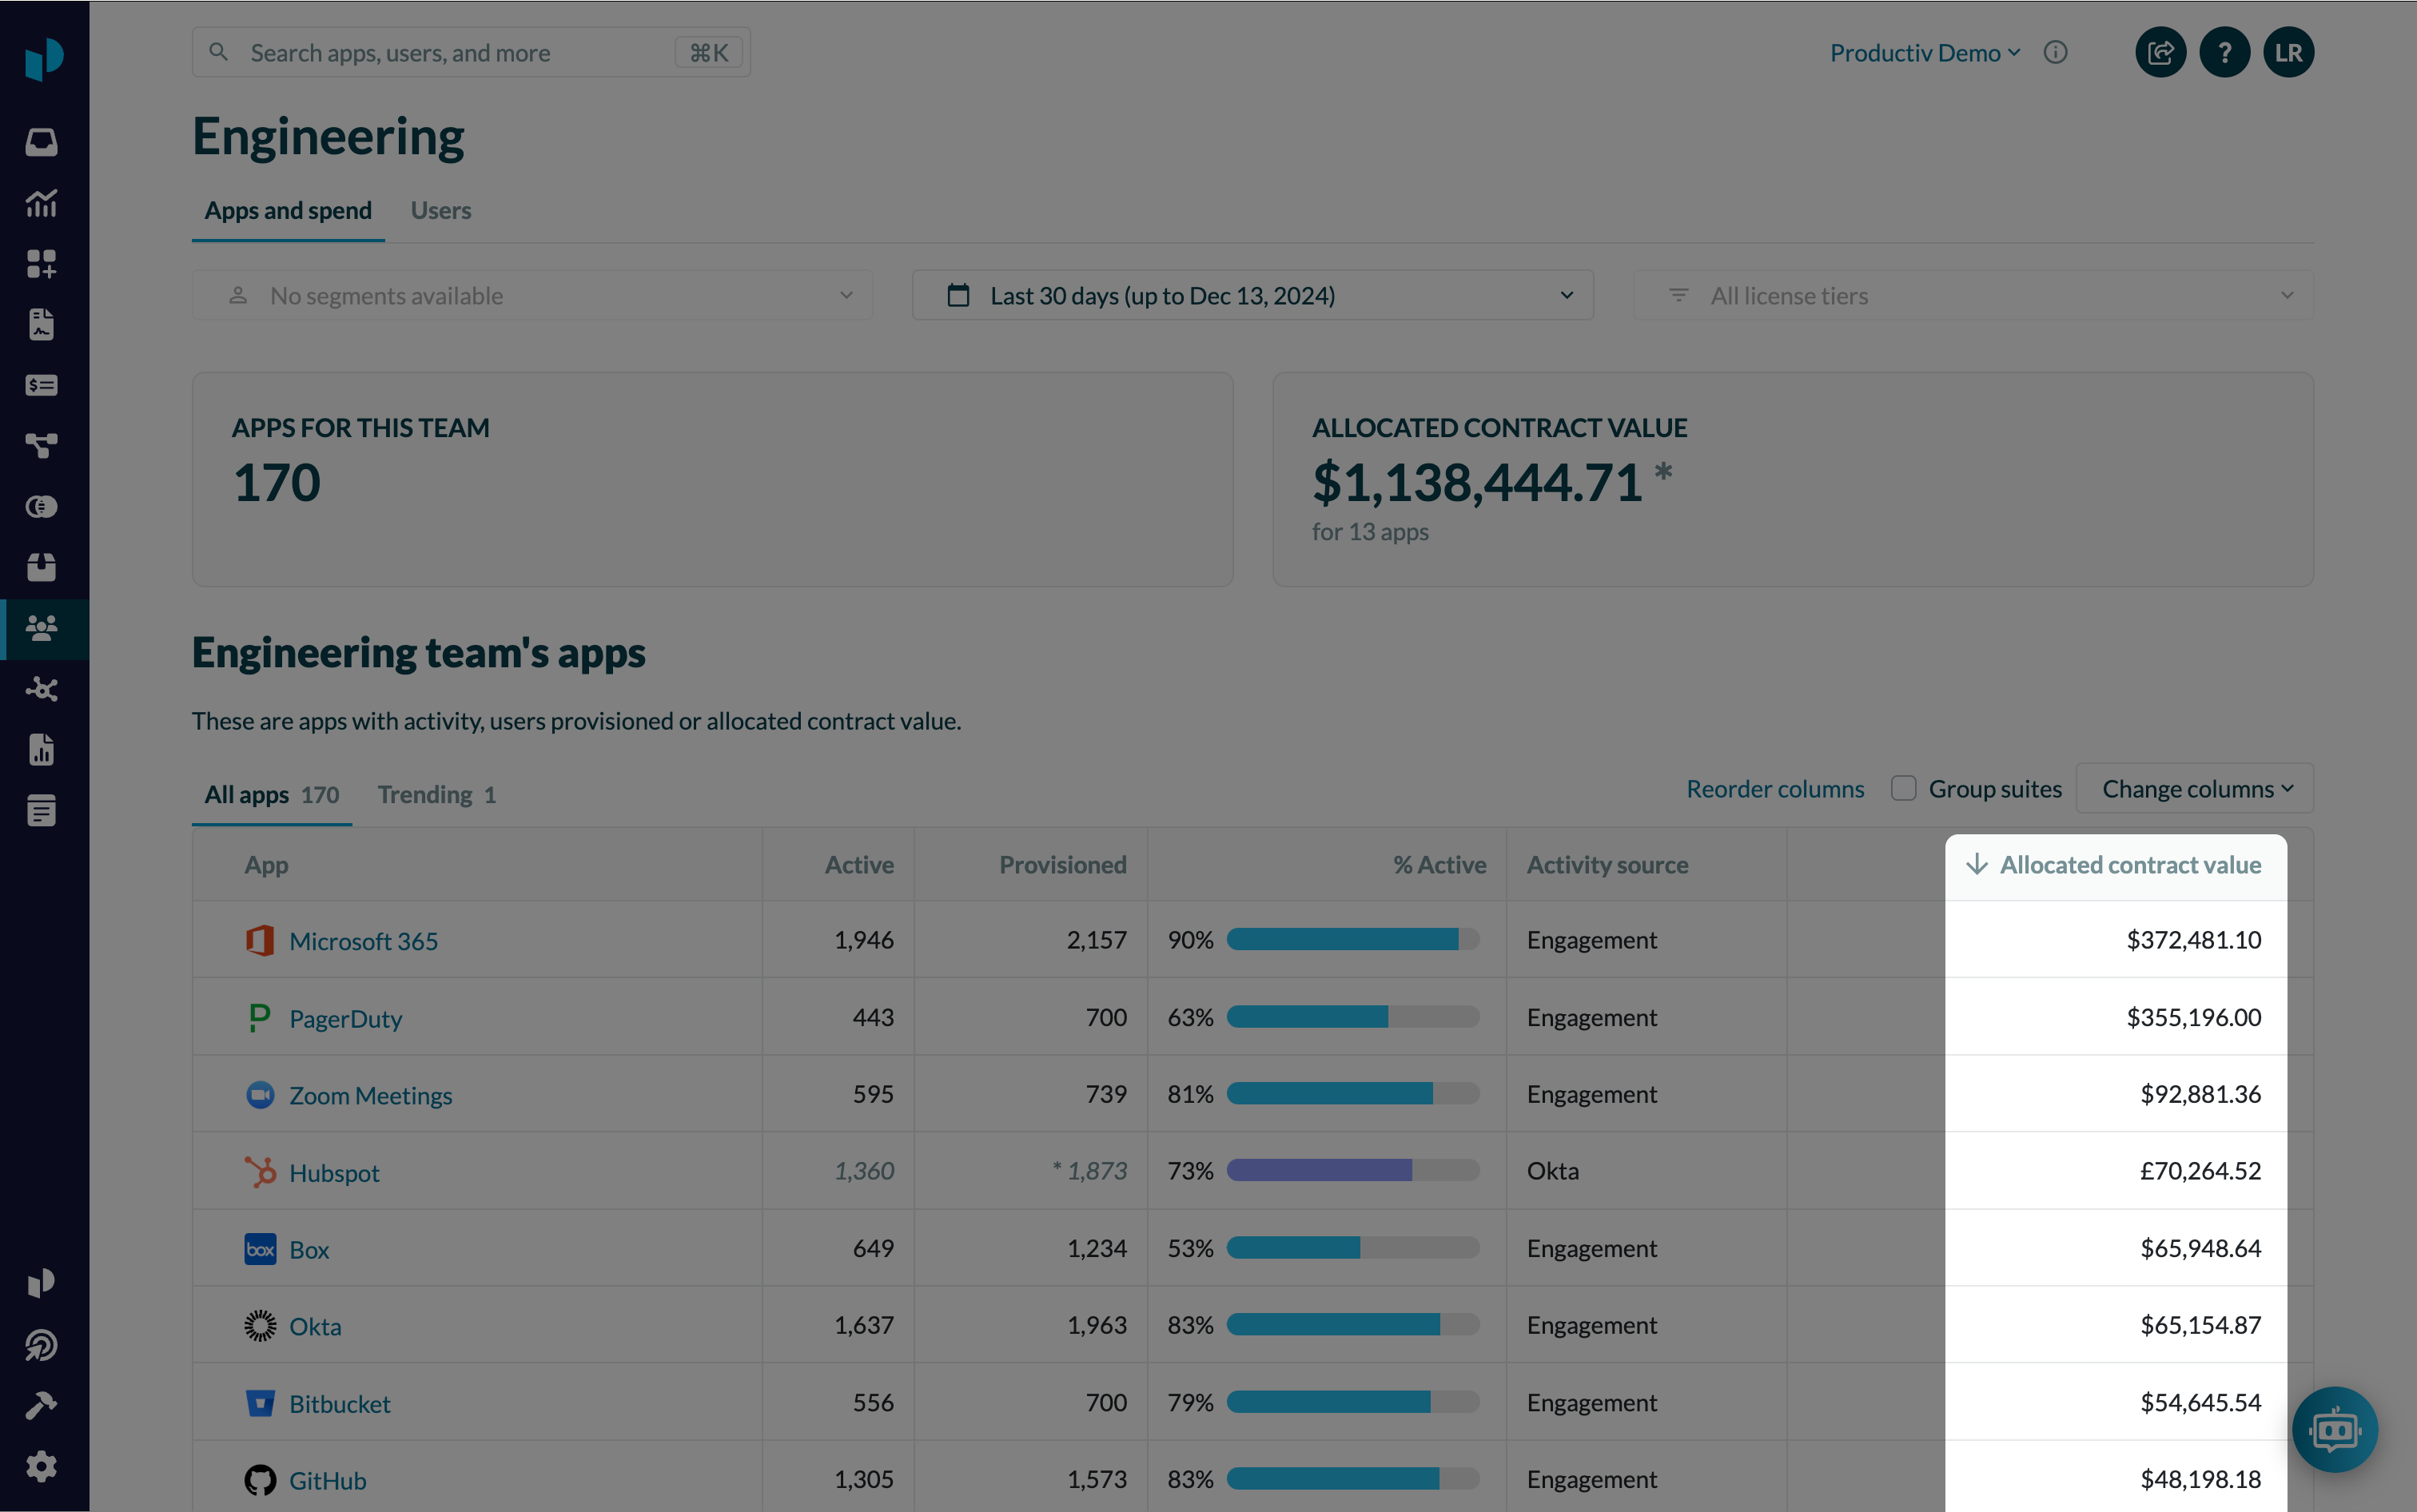Screen dimensions: 2417x1512
Task: Click the settings gear sidebar icon
Action: (41, 1466)
